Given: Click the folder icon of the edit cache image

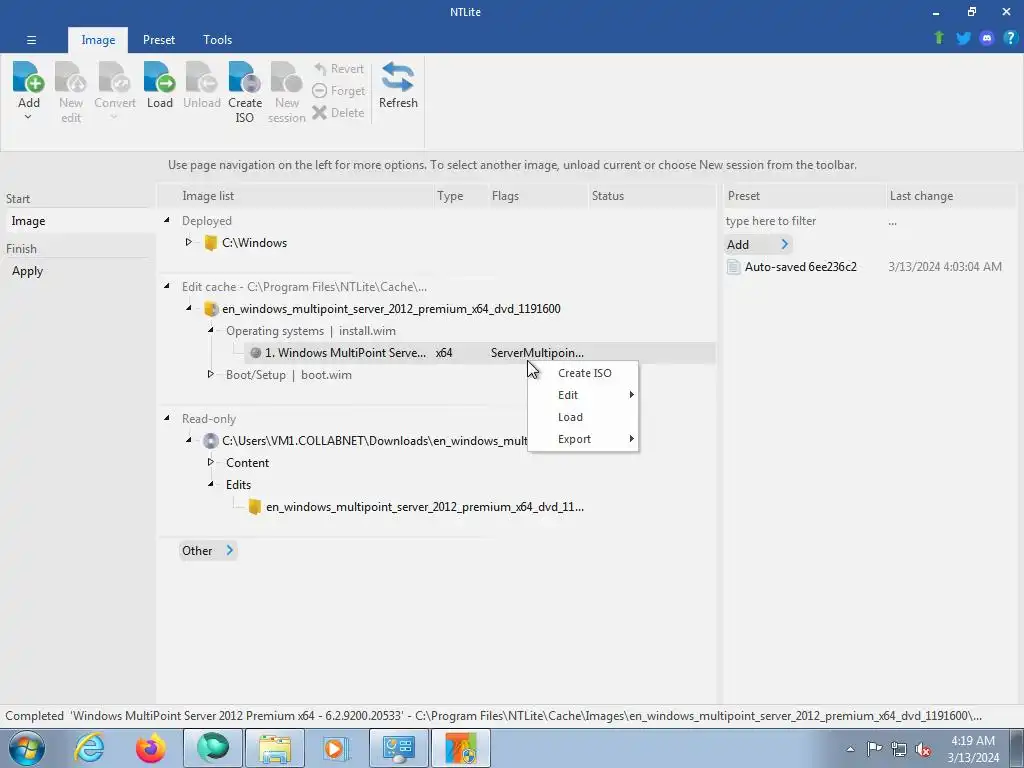Looking at the screenshot, I should coord(210,309).
